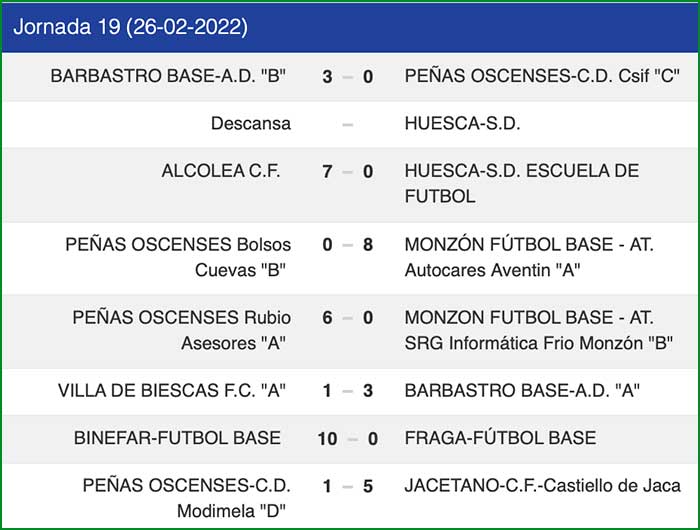This screenshot has width=700, height=530.
Task: Select BINEFAR-FUTBOL BASE team
Action: [x=177, y=438]
